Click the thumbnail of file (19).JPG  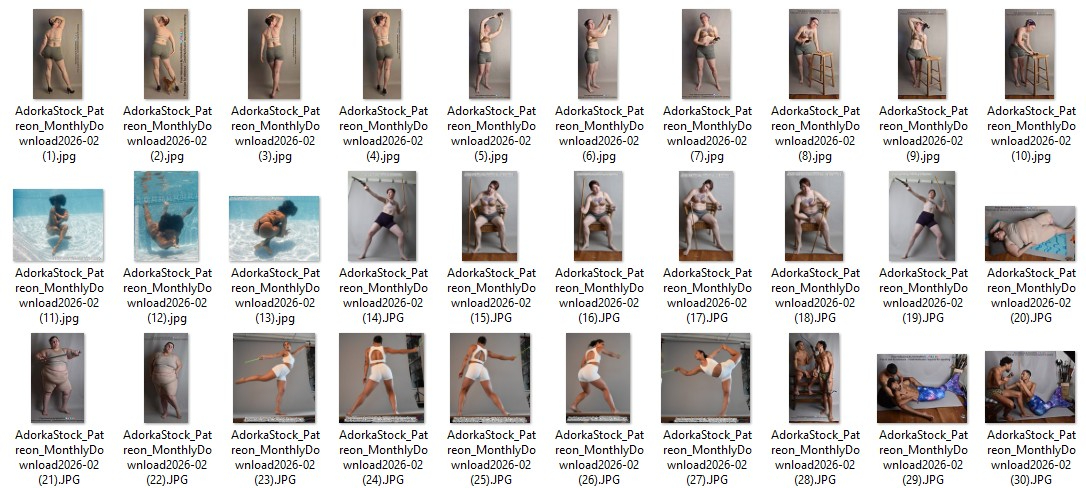pyautogui.click(x=922, y=216)
